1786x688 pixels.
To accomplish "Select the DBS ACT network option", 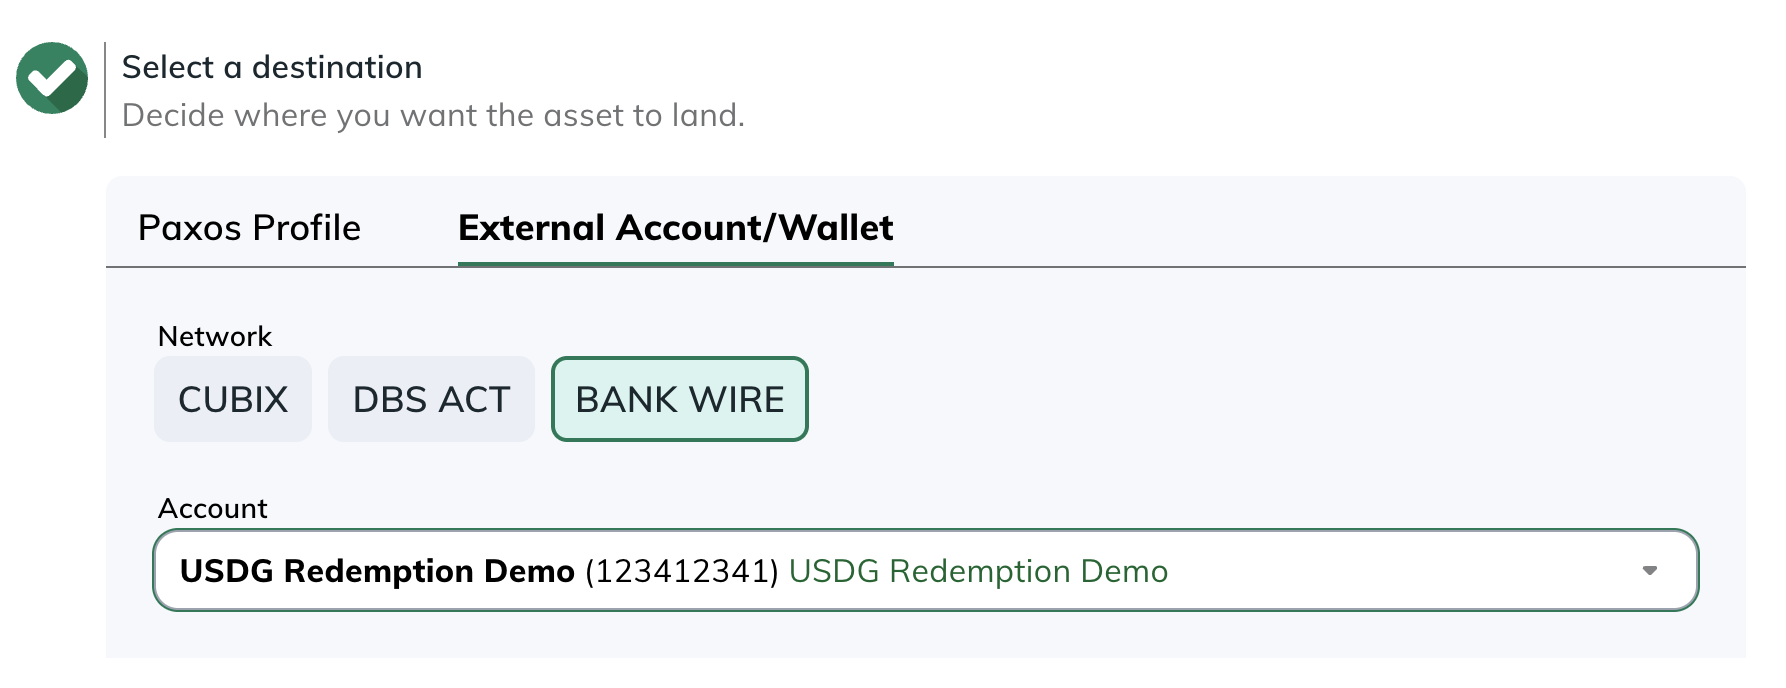I will (431, 399).
